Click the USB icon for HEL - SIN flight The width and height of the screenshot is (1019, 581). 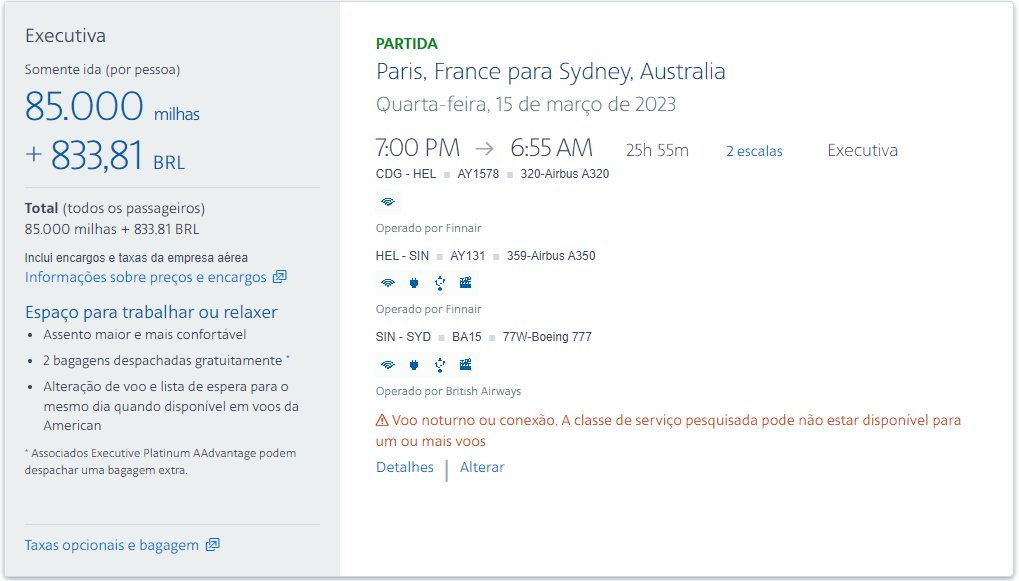(439, 283)
